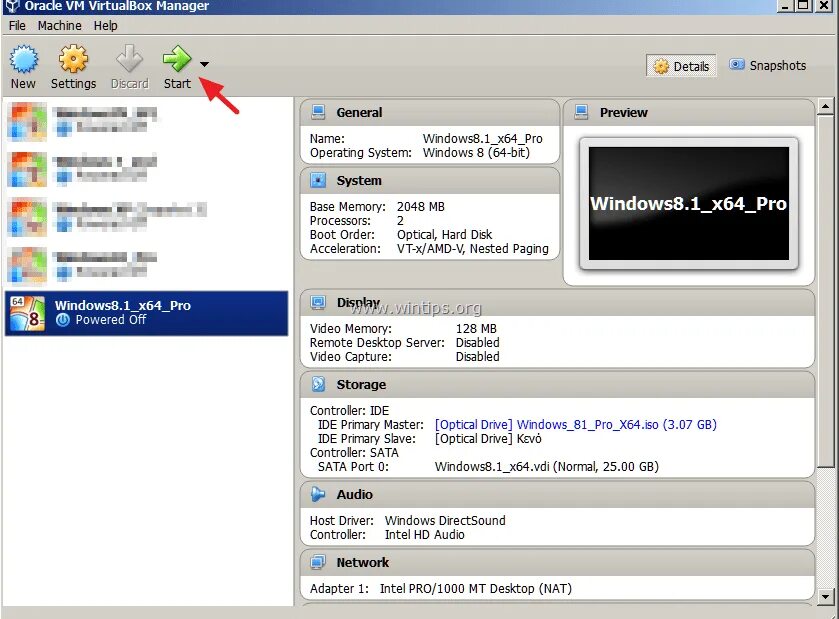Image resolution: width=839 pixels, height=619 pixels.
Task: Click the Remote Desktop Server Disabled value
Action: pos(477,342)
